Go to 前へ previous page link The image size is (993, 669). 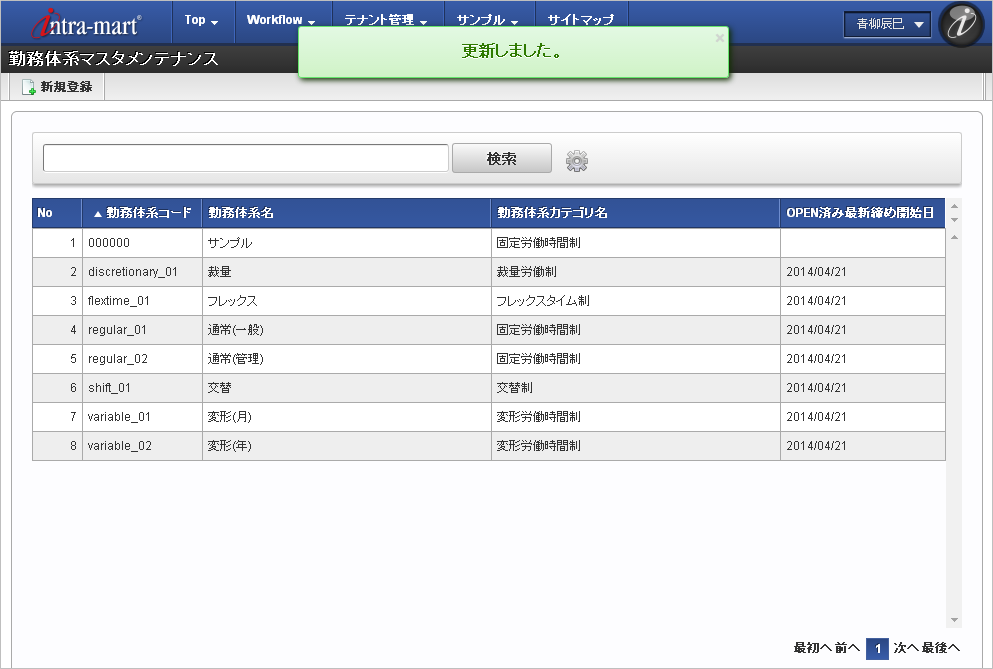[847, 648]
